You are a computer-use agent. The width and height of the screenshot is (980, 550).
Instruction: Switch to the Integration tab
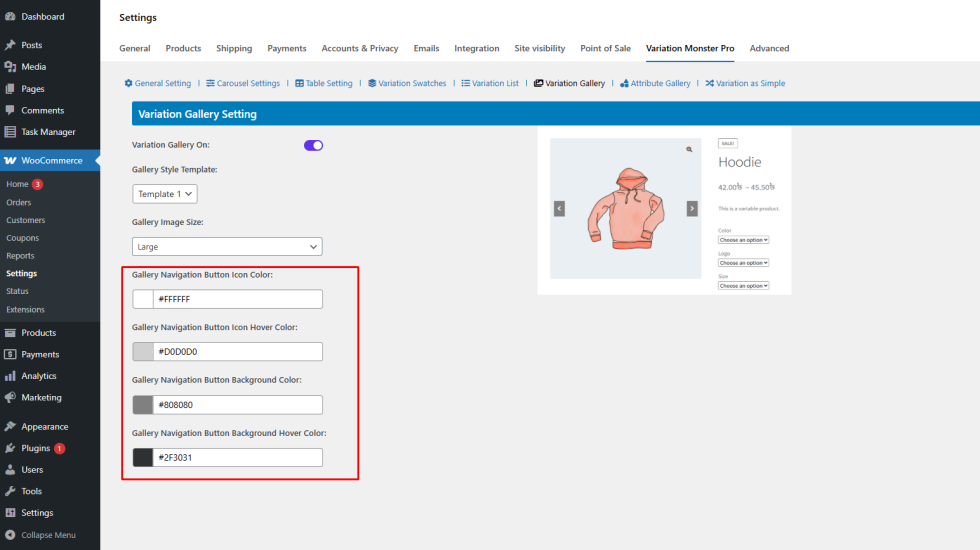[x=477, y=48]
